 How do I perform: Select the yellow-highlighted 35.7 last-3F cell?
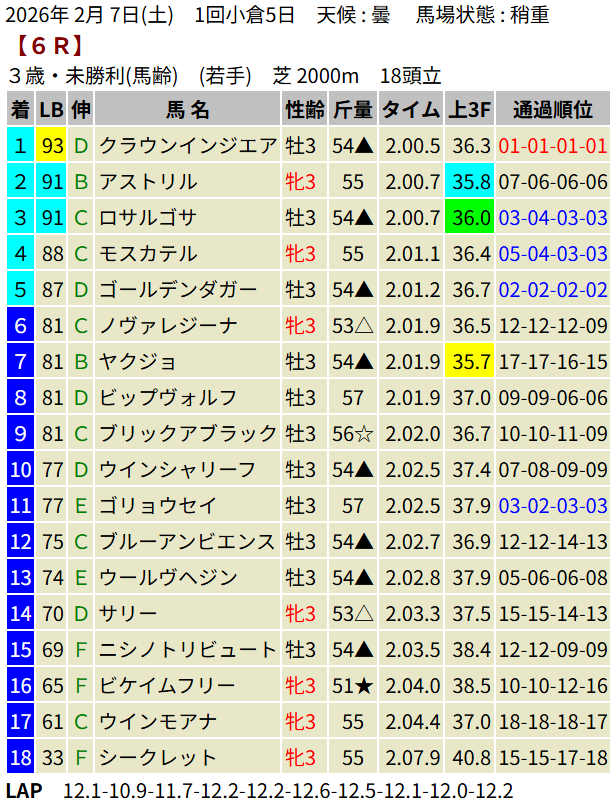point(471,362)
